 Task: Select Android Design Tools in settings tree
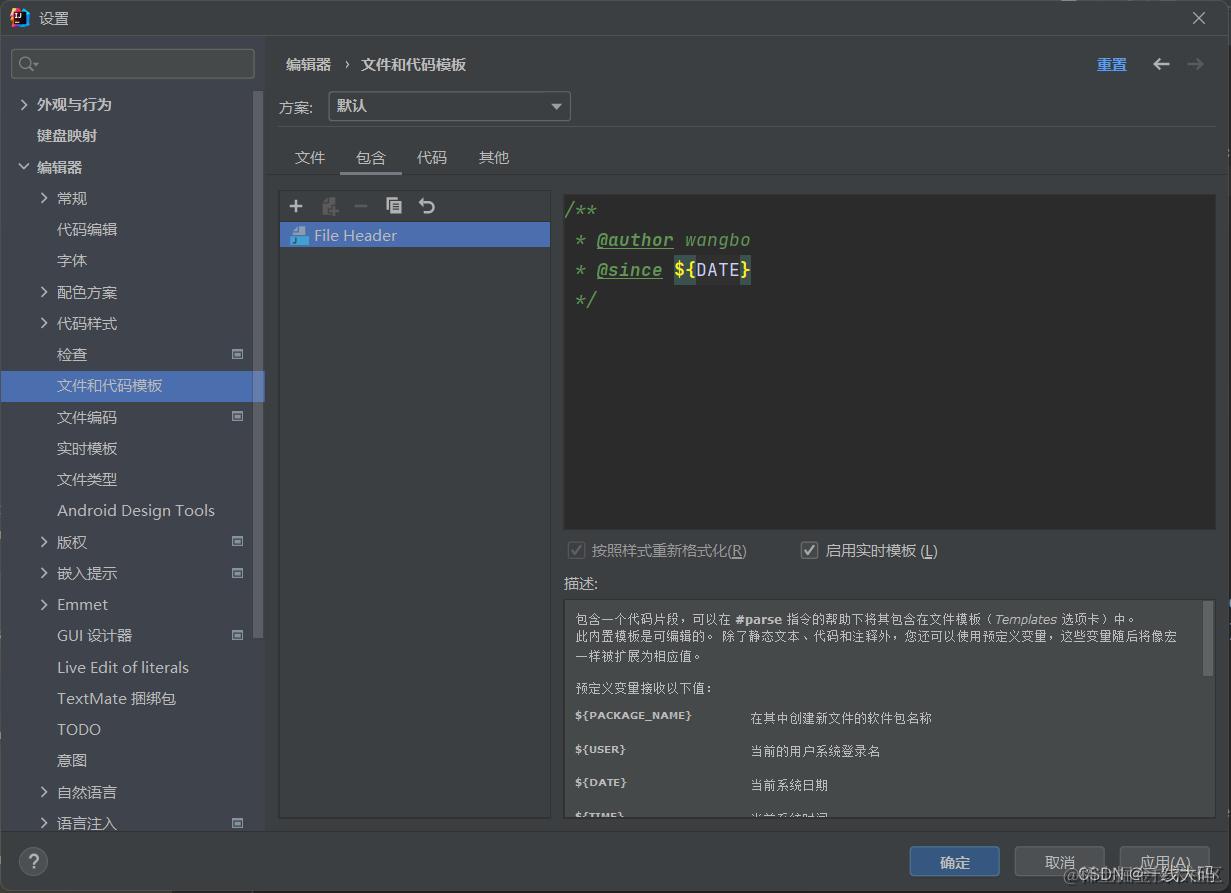[x=136, y=510]
